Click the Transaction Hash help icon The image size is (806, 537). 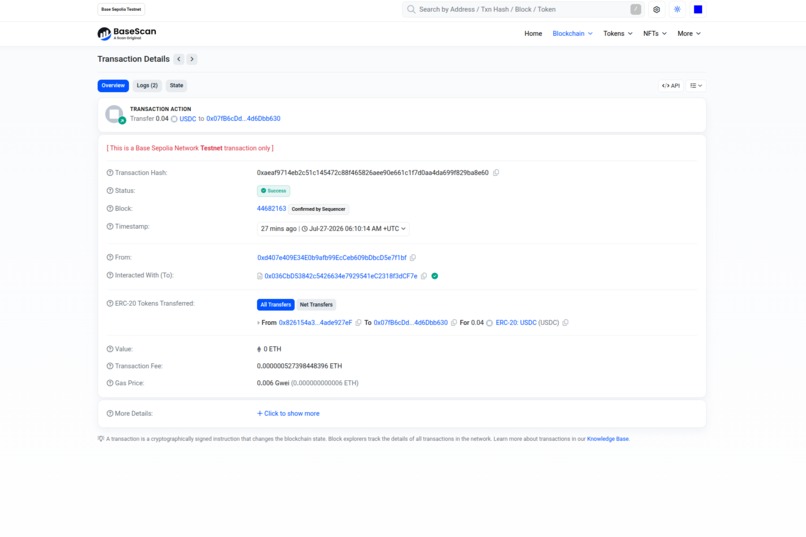coord(109,173)
